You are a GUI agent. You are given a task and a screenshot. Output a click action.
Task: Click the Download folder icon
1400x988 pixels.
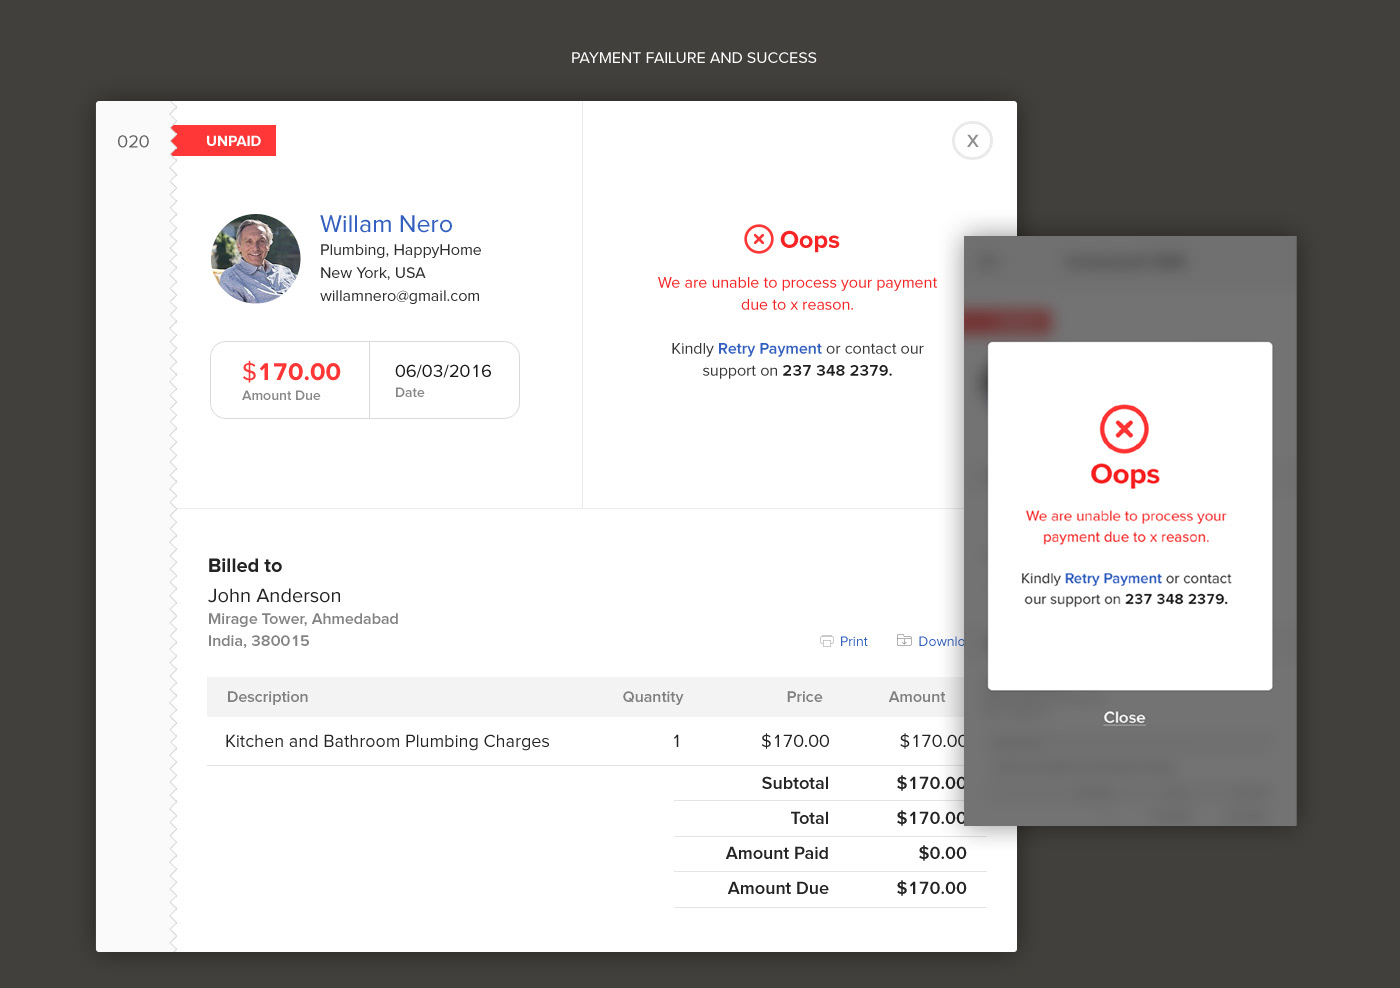point(904,640)
